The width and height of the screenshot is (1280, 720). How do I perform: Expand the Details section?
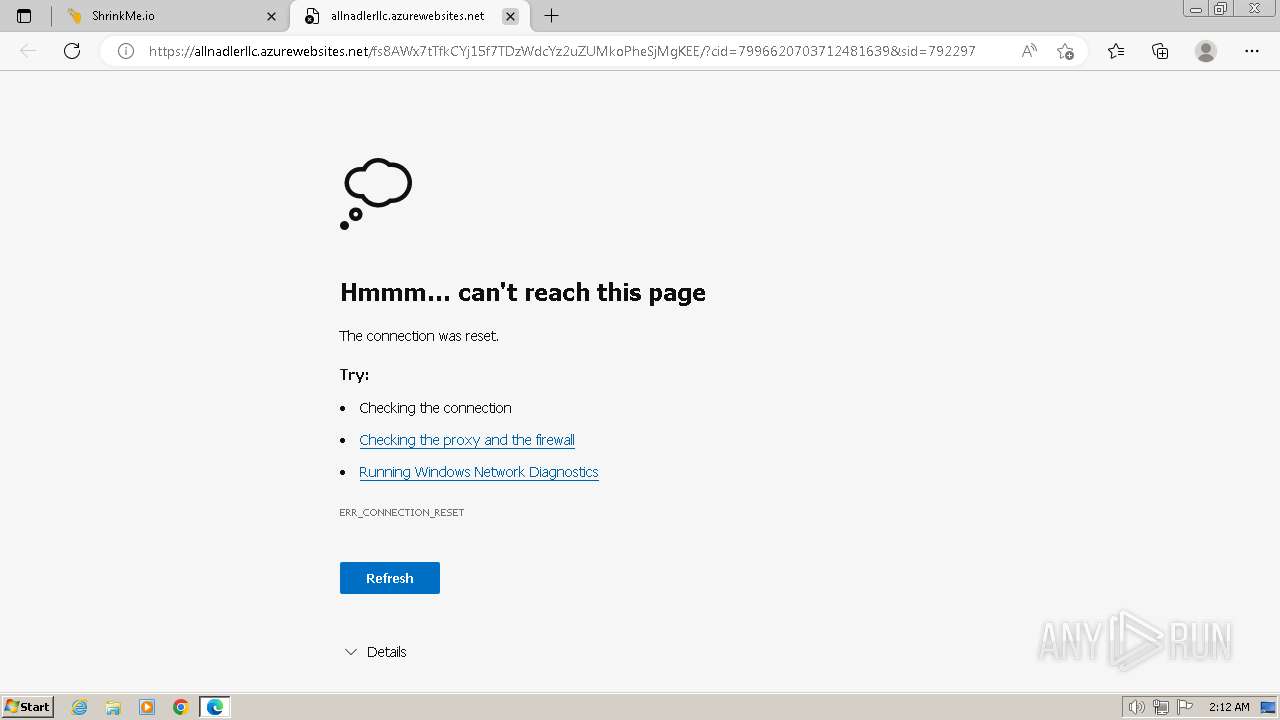376,652
